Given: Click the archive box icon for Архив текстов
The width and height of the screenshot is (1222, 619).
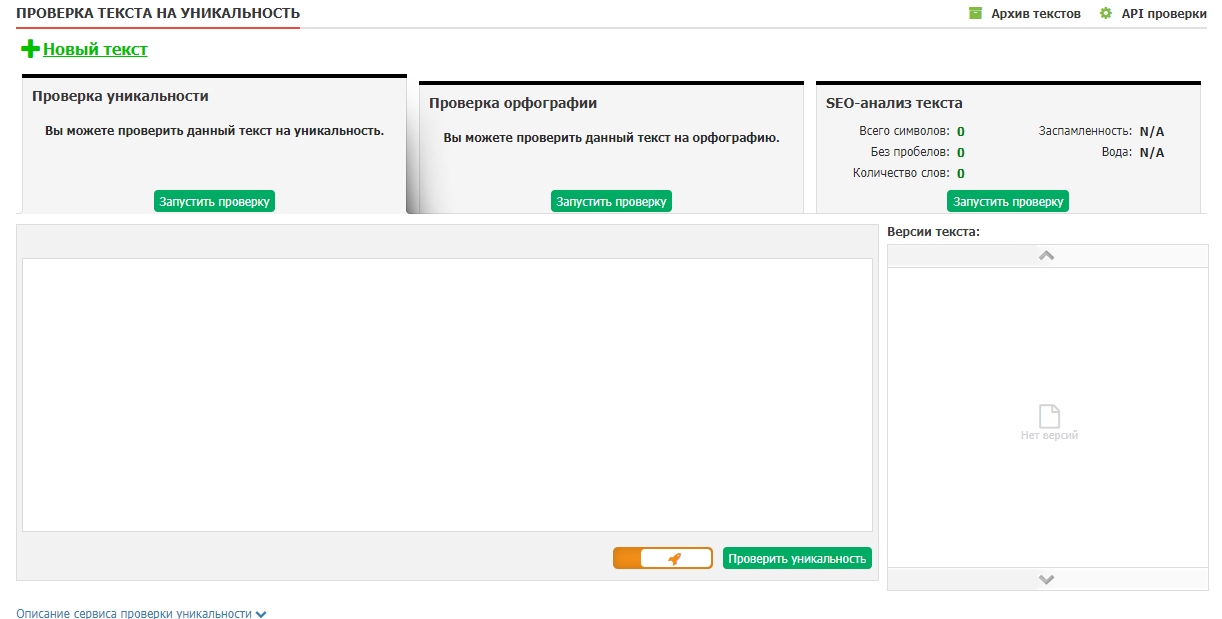Looking at the screenshot, I should click(x=975, y=14).
